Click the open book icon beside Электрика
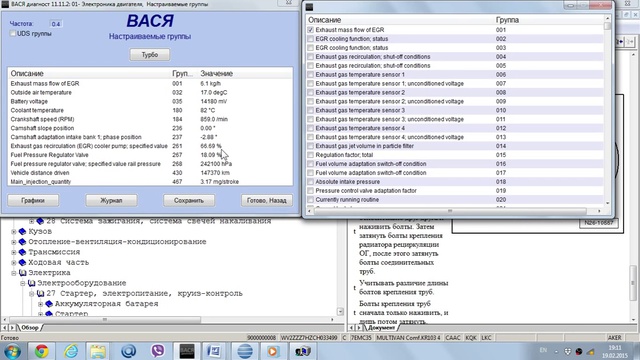 tap(22, 273)
